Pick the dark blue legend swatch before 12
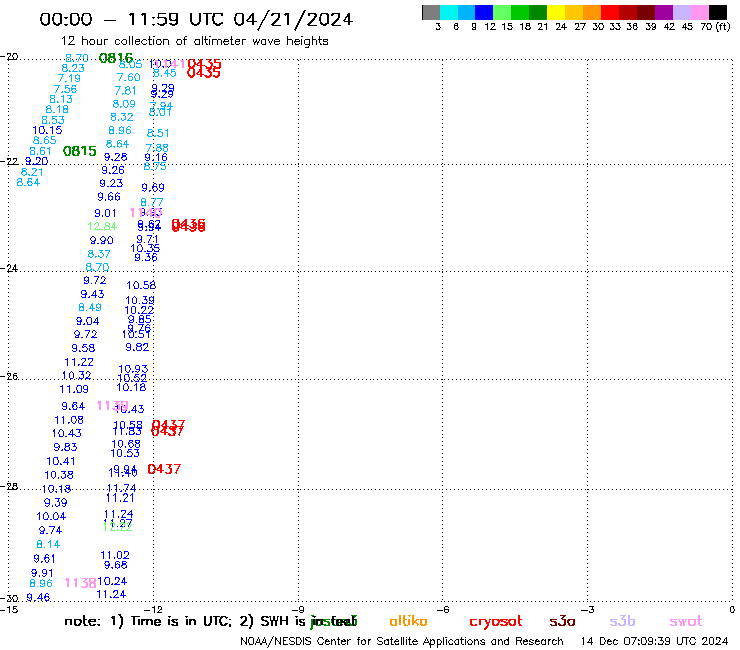This screenshot has width=740, height=650. (x=485, y=12)
